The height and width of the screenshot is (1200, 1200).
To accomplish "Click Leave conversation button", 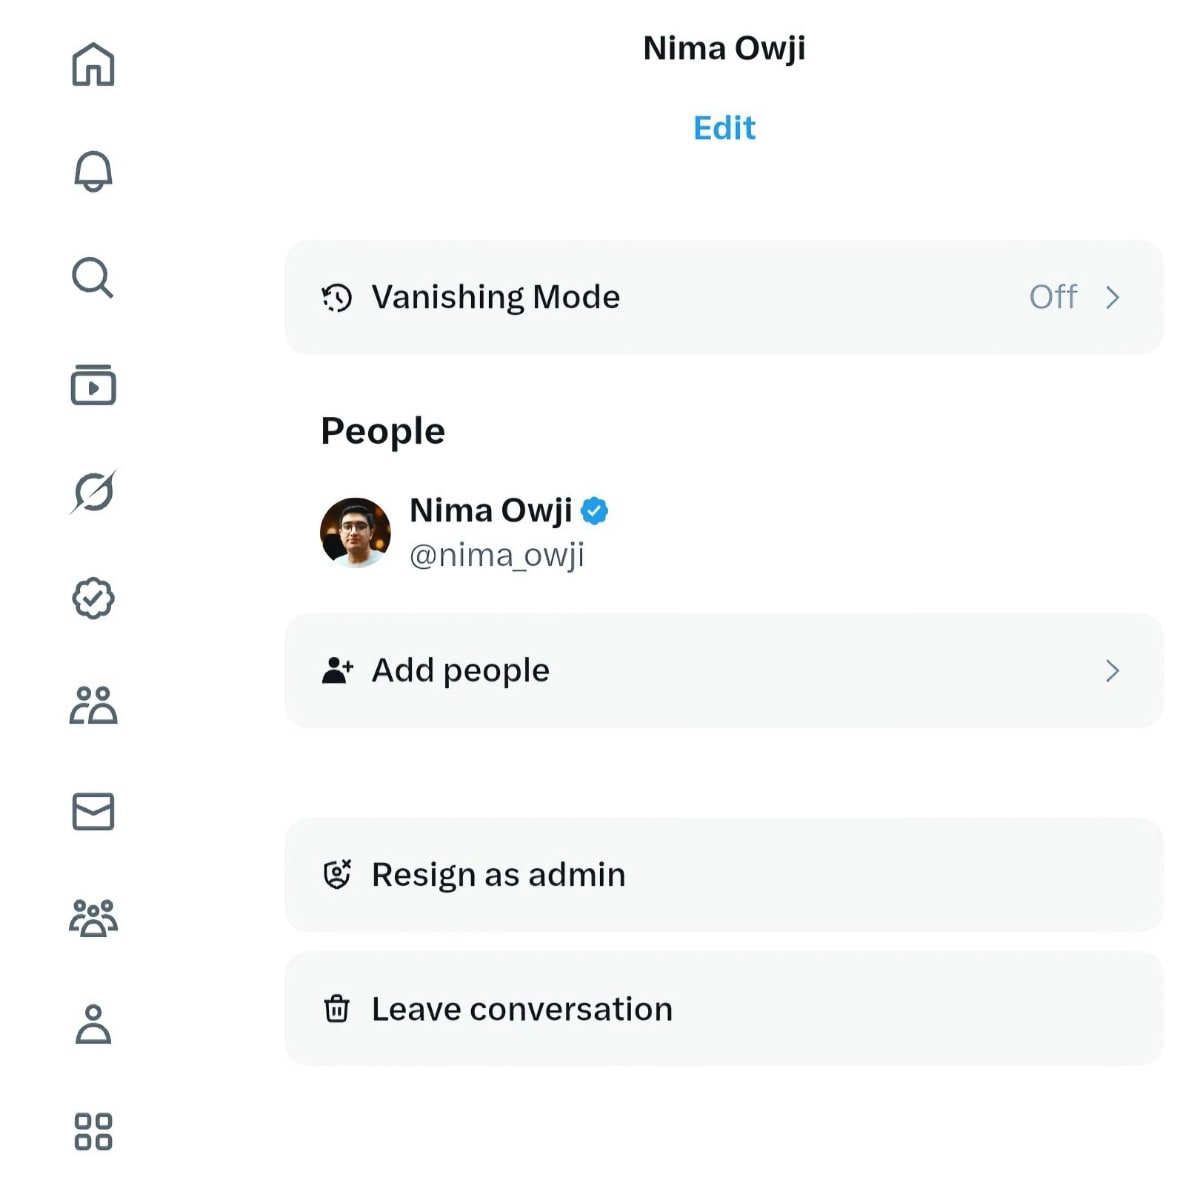I will click(521, 1009).
